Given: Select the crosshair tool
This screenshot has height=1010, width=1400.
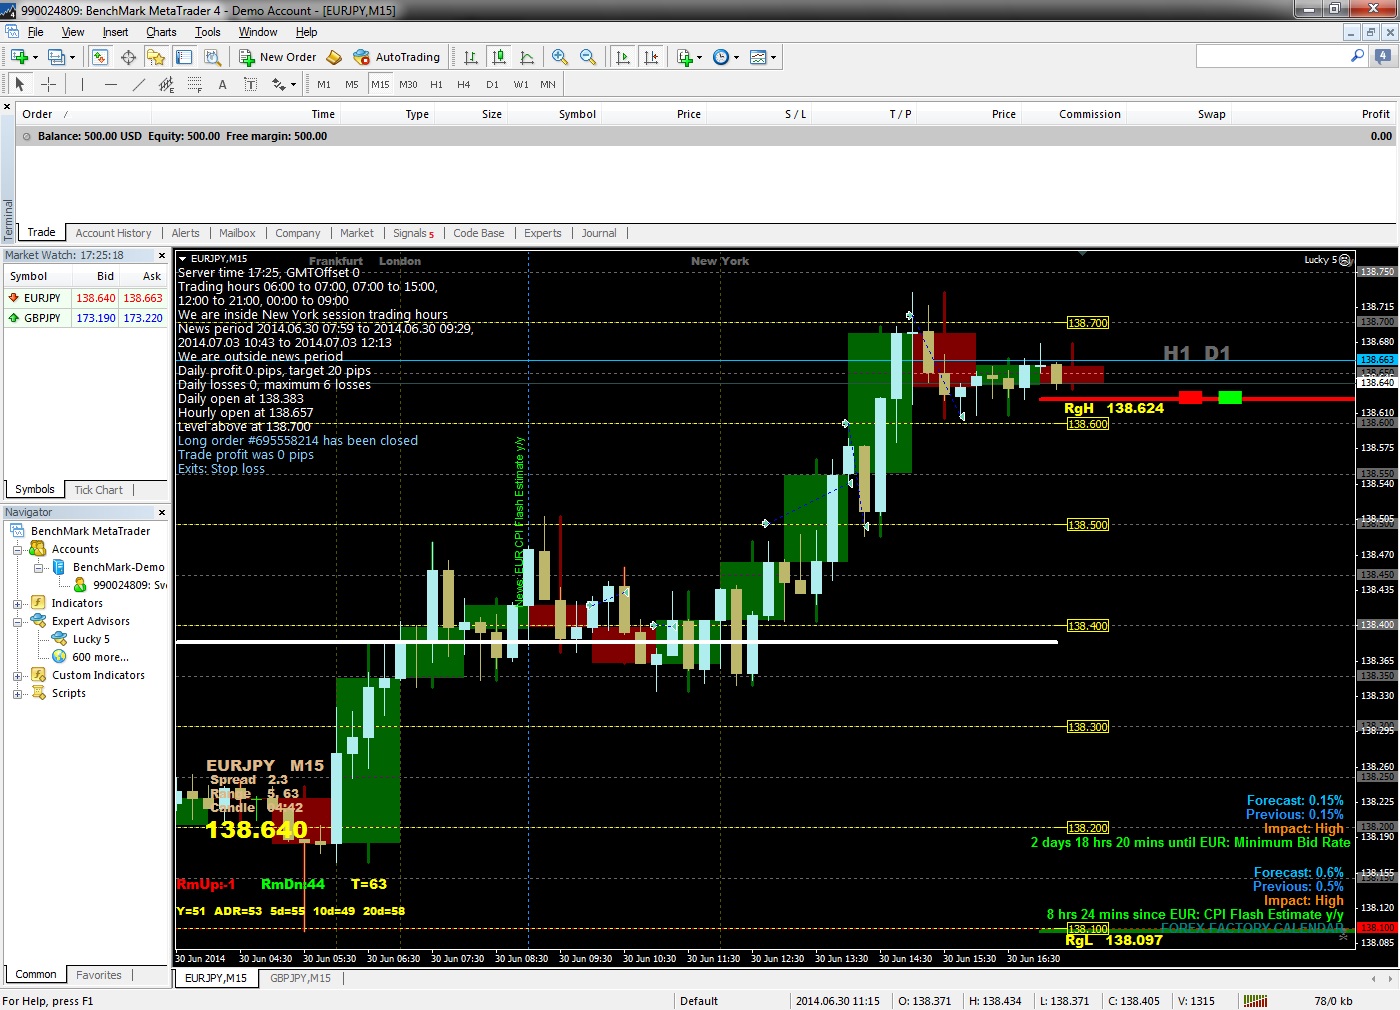Looking at the screenshot, I should coord(48,84).
